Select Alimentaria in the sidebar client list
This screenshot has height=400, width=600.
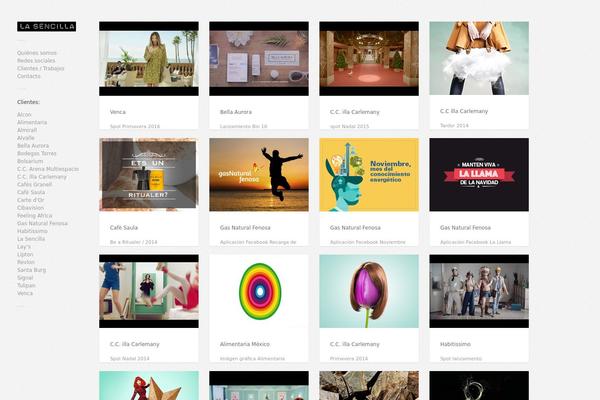32,122
